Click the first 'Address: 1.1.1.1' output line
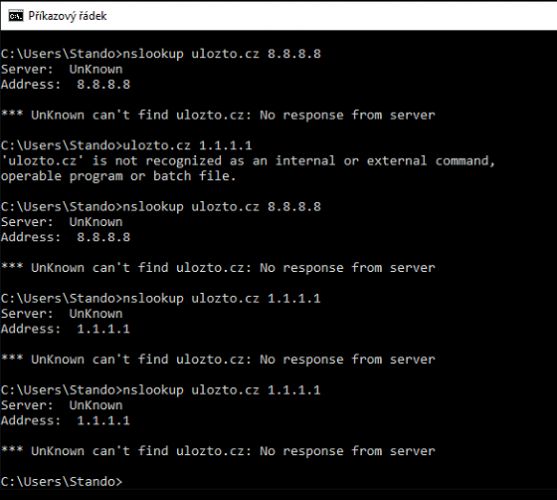Image resolution: width=557 pixels, height=500 pixels. [65, 329]
